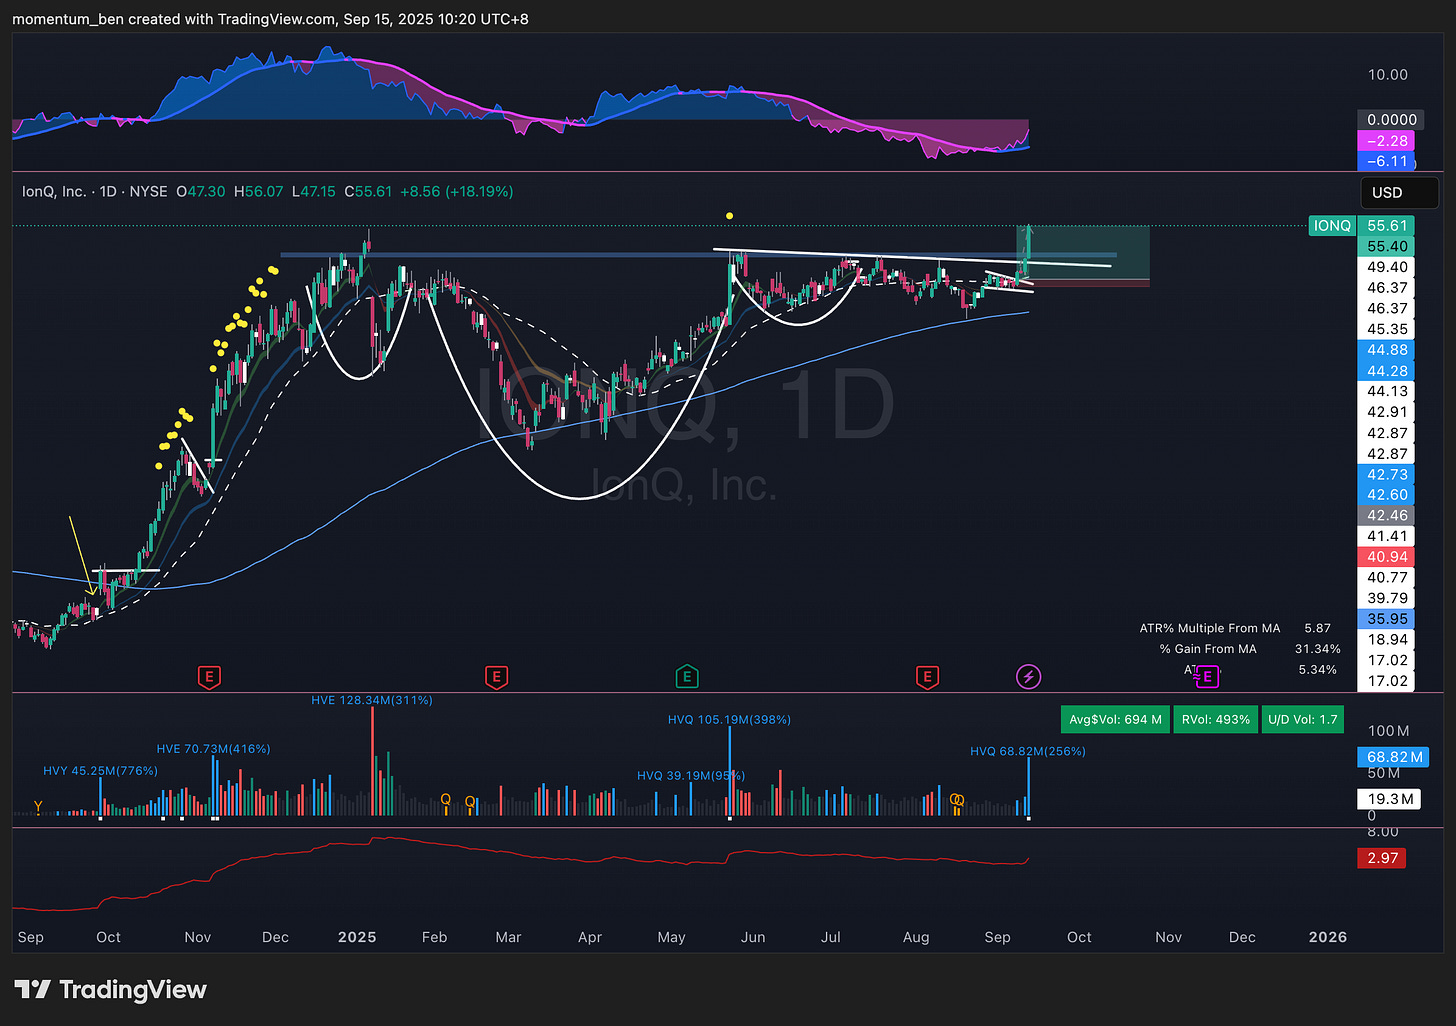Click the orange Q marker below August volume
Viewport: 1456px width, 1026px height.
[957, 800]
